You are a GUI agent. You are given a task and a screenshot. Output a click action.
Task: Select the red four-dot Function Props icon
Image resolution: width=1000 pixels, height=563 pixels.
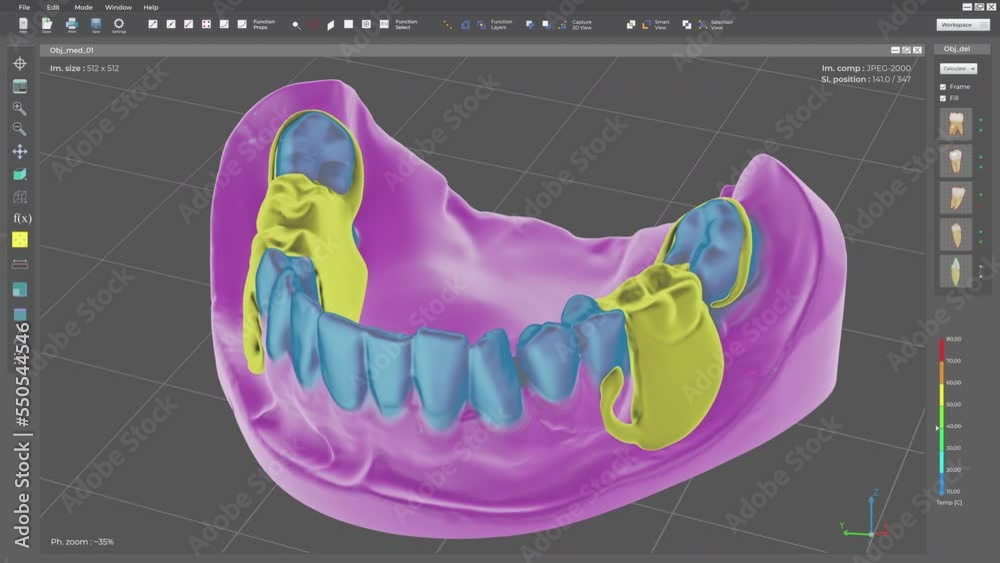coord(206,24)
